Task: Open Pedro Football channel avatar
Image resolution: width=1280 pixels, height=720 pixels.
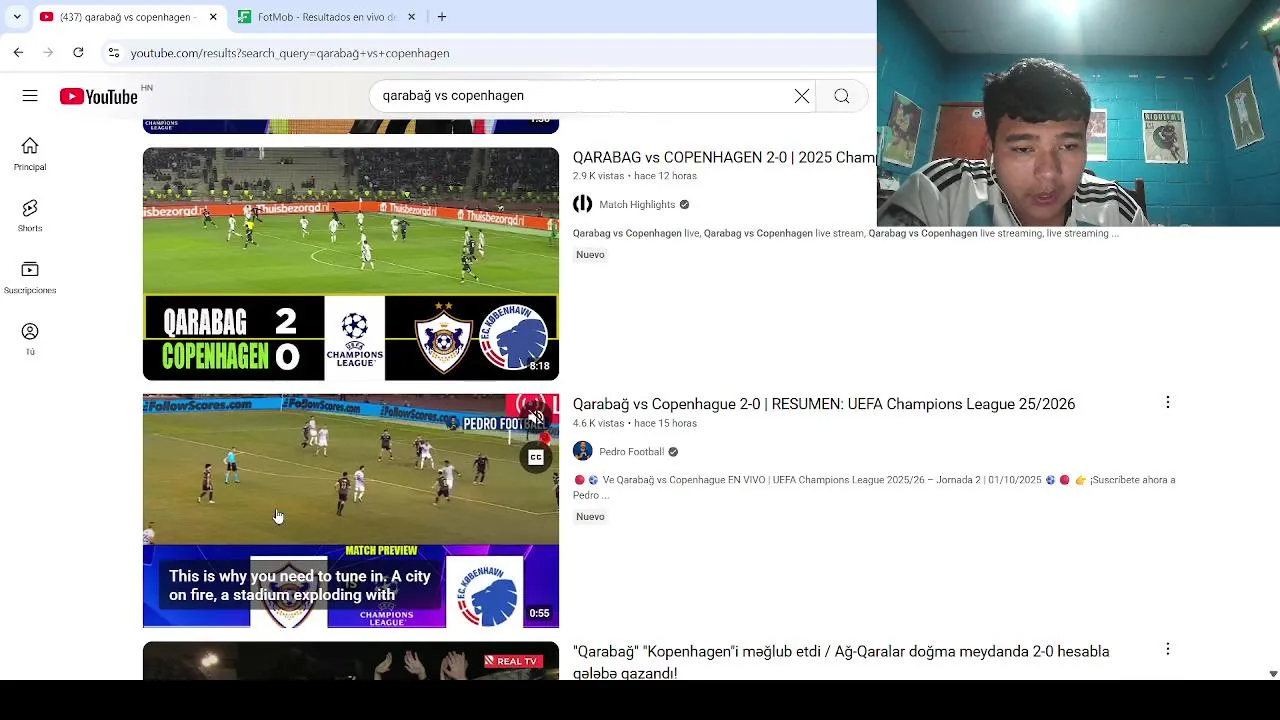Action: [582, 452]
